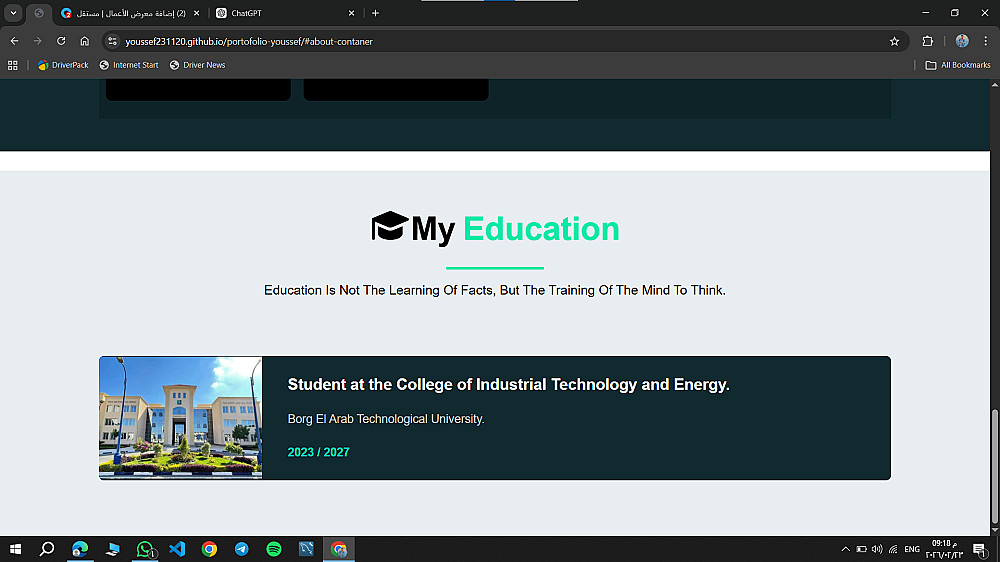Open the notification center icon
The height and width of the screenshot is (562, 1000).
pyautogui.click(x=980, y=549)
